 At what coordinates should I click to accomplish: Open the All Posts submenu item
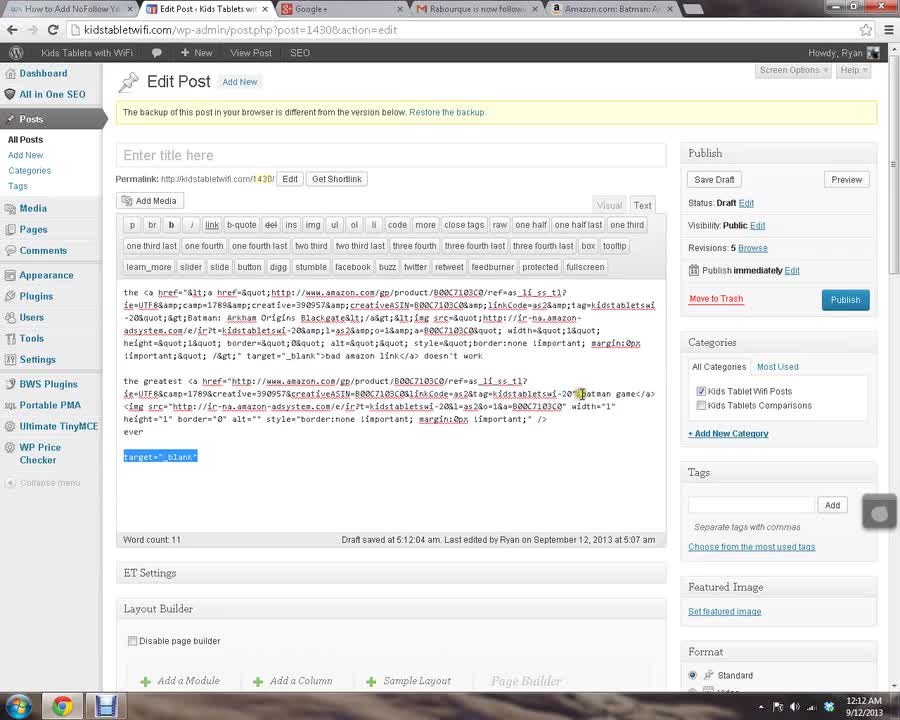pyautogui.click(x=25, y=140)
